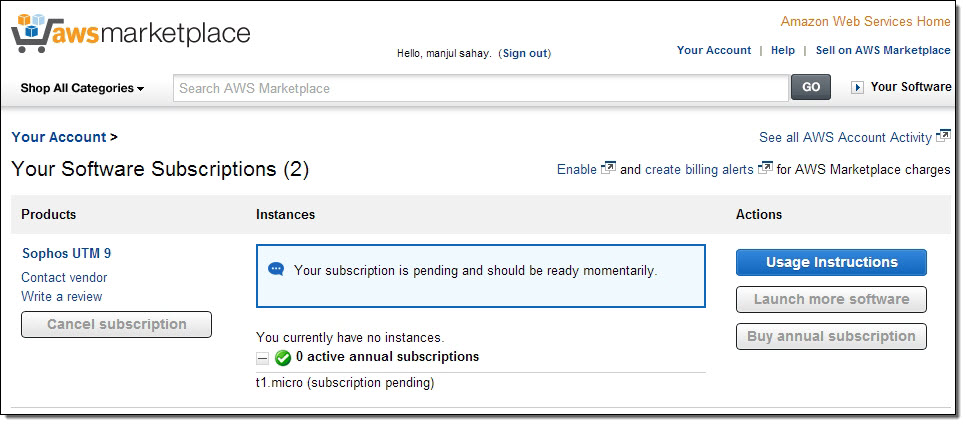Sign out of manjul sahay account
The image size is (966, 425).
pyautogui.click(x=525, y=54)
